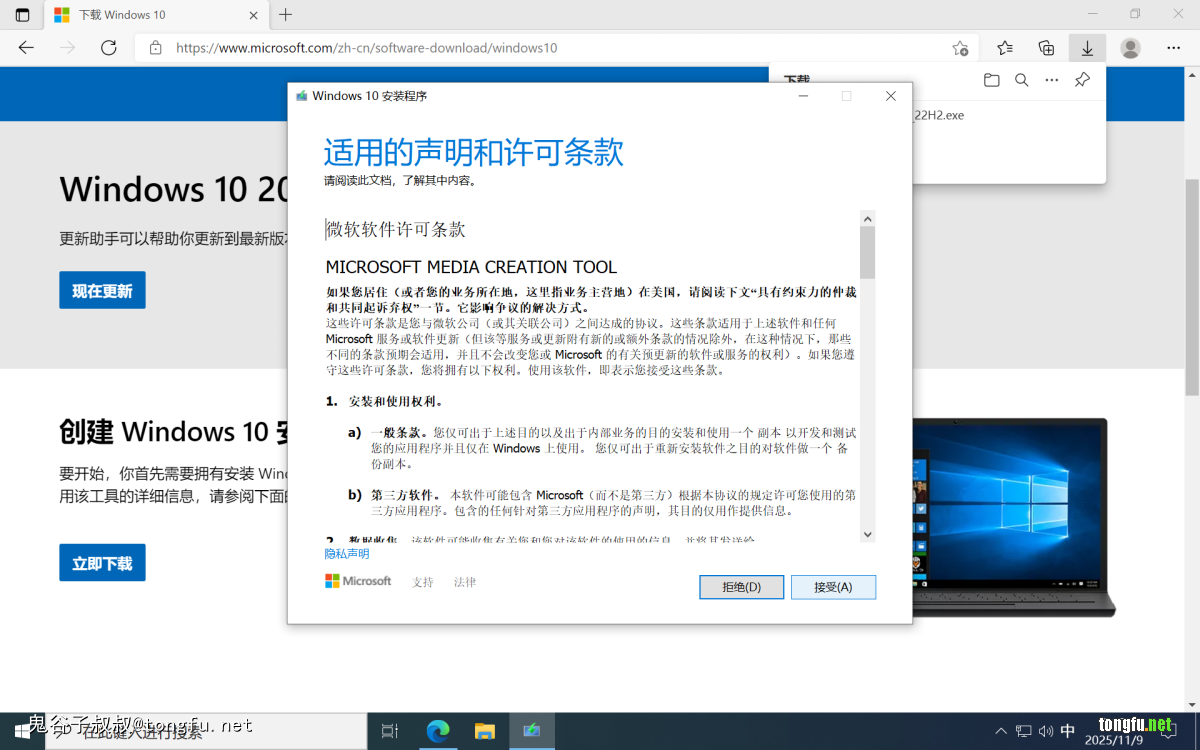Open the Legal (法律) link in installer

(x=465, y=582)
